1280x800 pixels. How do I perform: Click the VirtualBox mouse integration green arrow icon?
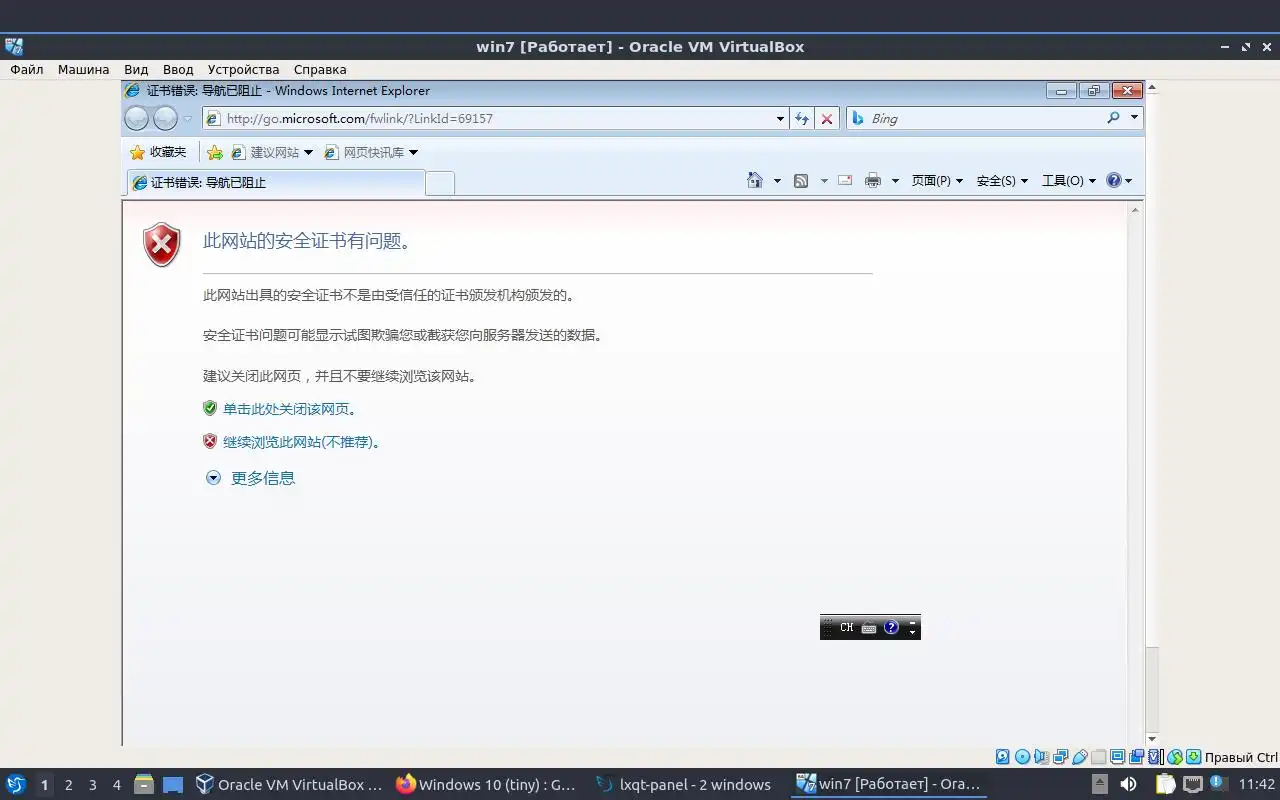tap(1175, 757)
